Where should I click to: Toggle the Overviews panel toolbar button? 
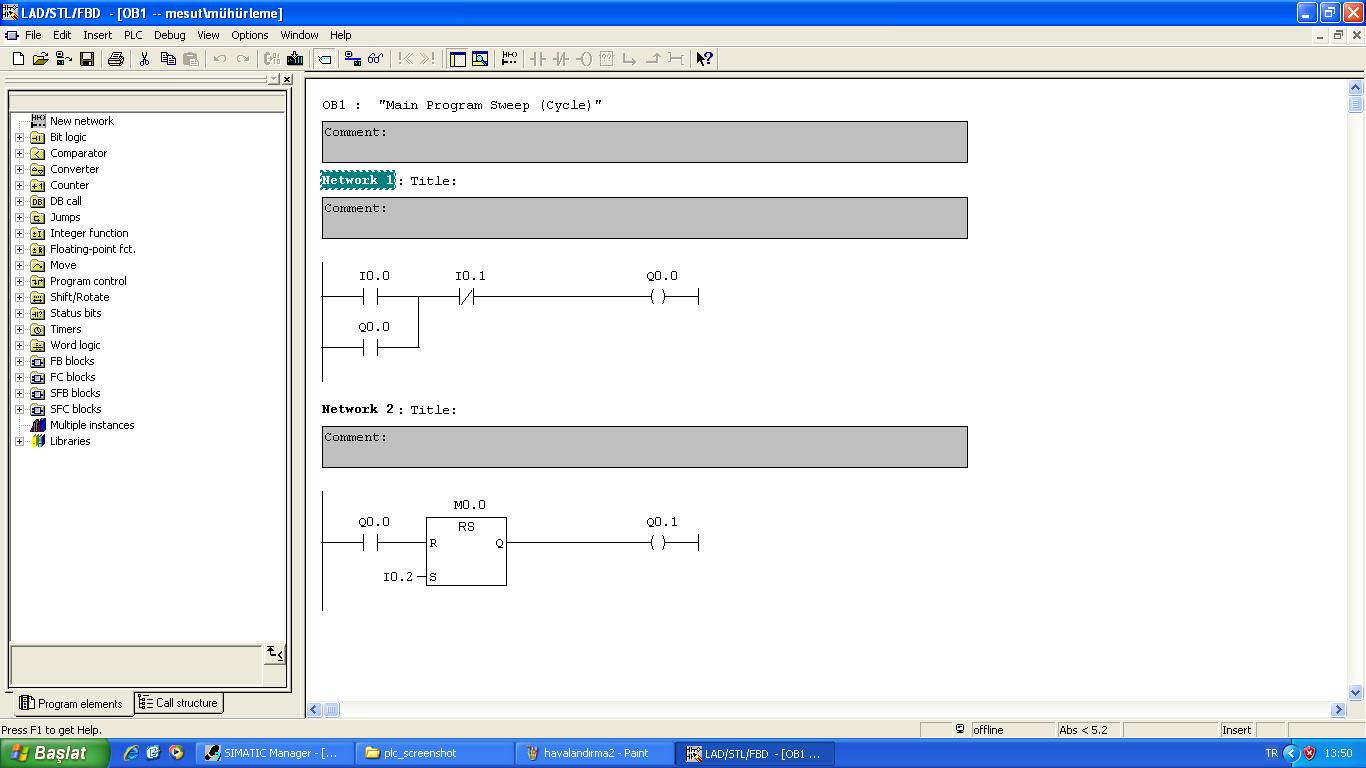[458, 59]
